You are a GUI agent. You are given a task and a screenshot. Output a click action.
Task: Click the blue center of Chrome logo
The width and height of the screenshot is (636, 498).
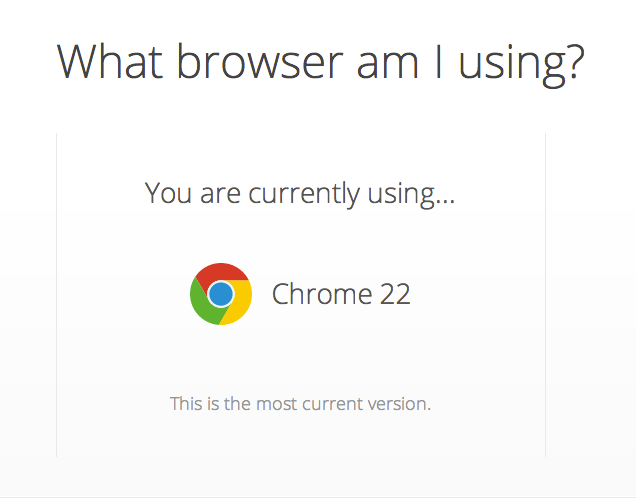click(221, 294)
